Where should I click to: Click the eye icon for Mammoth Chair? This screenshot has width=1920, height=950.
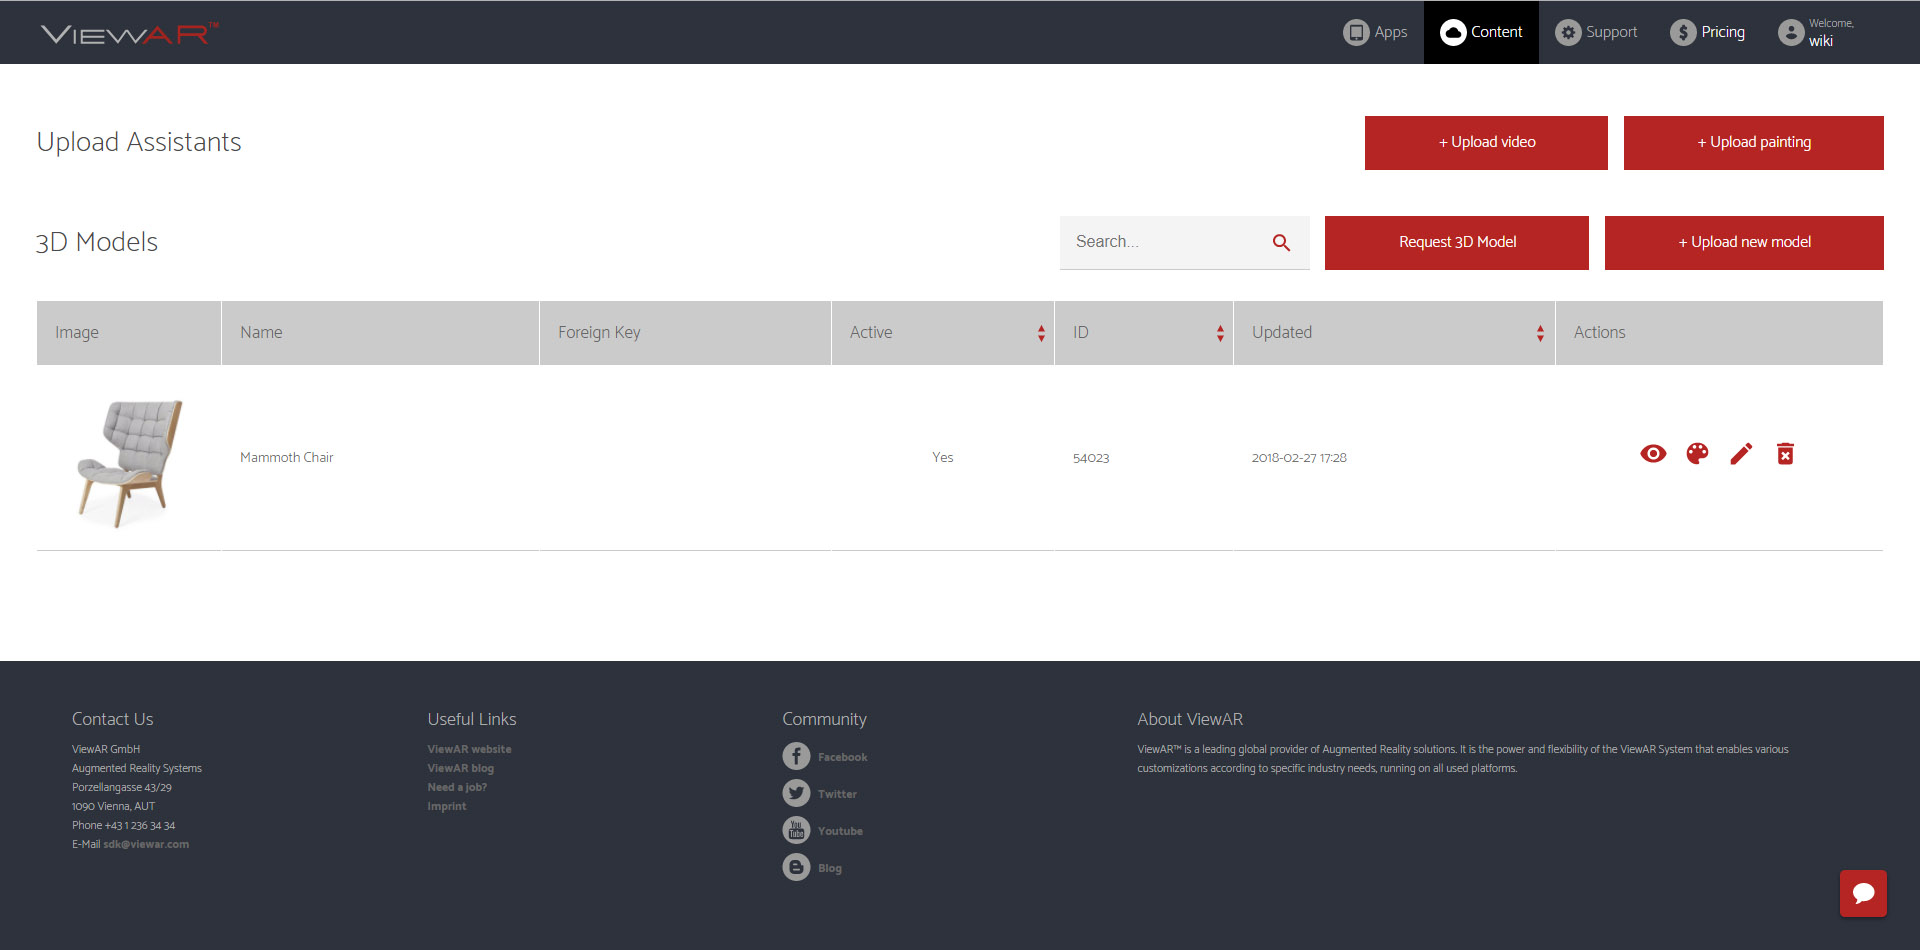(x=1653, y=454)
